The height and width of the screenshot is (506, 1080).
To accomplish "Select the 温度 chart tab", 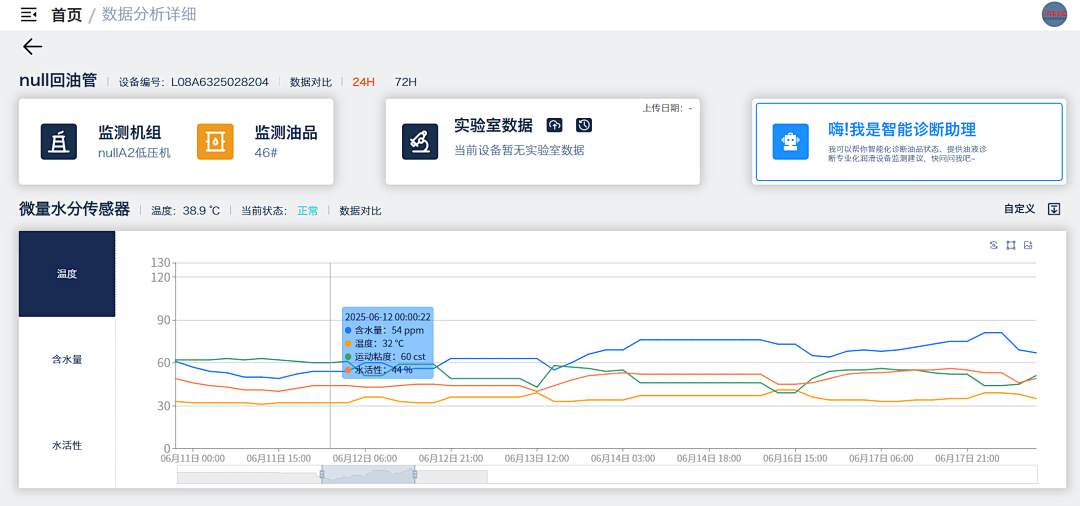I will pos(67,274).
